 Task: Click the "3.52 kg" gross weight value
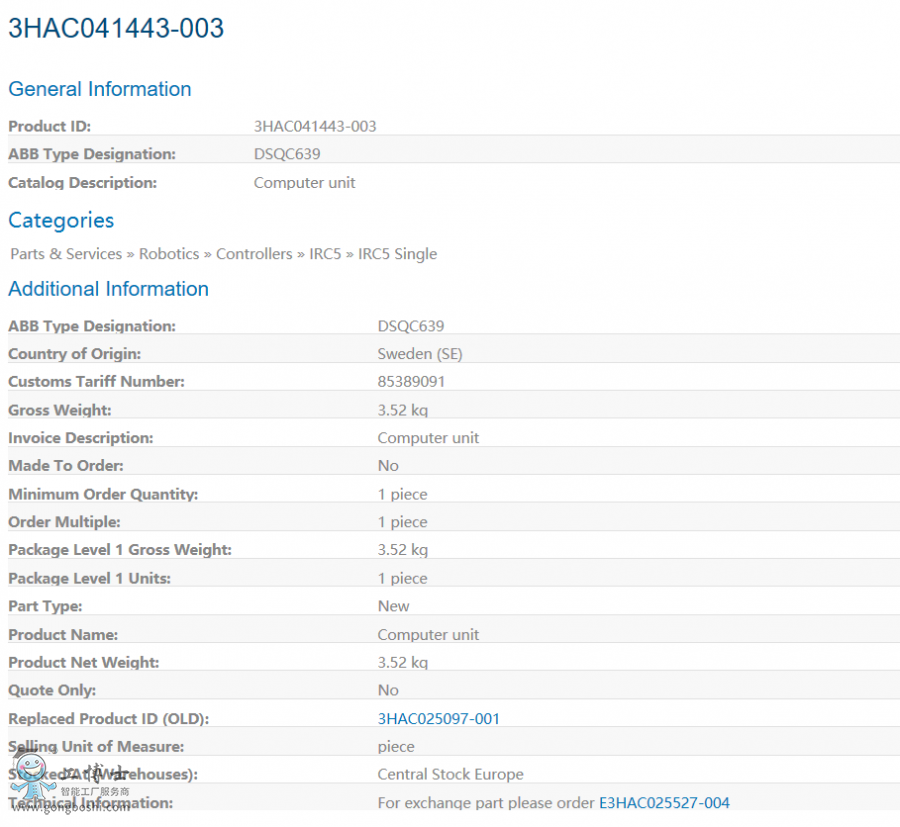[401, 409]
